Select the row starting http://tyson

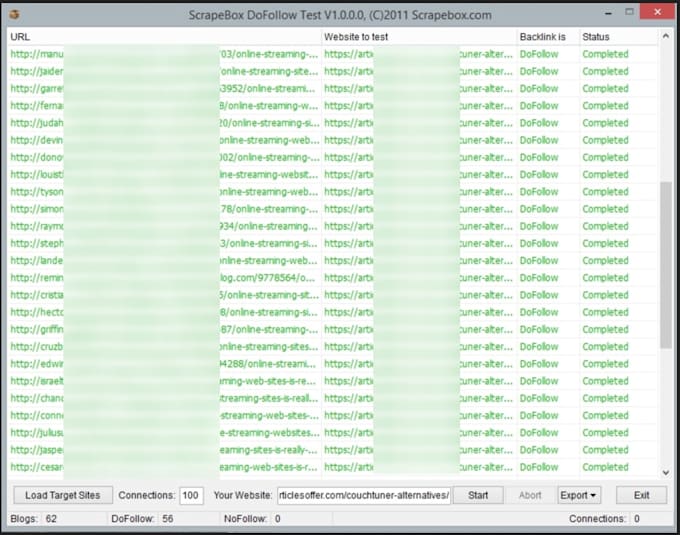[333, 192]
